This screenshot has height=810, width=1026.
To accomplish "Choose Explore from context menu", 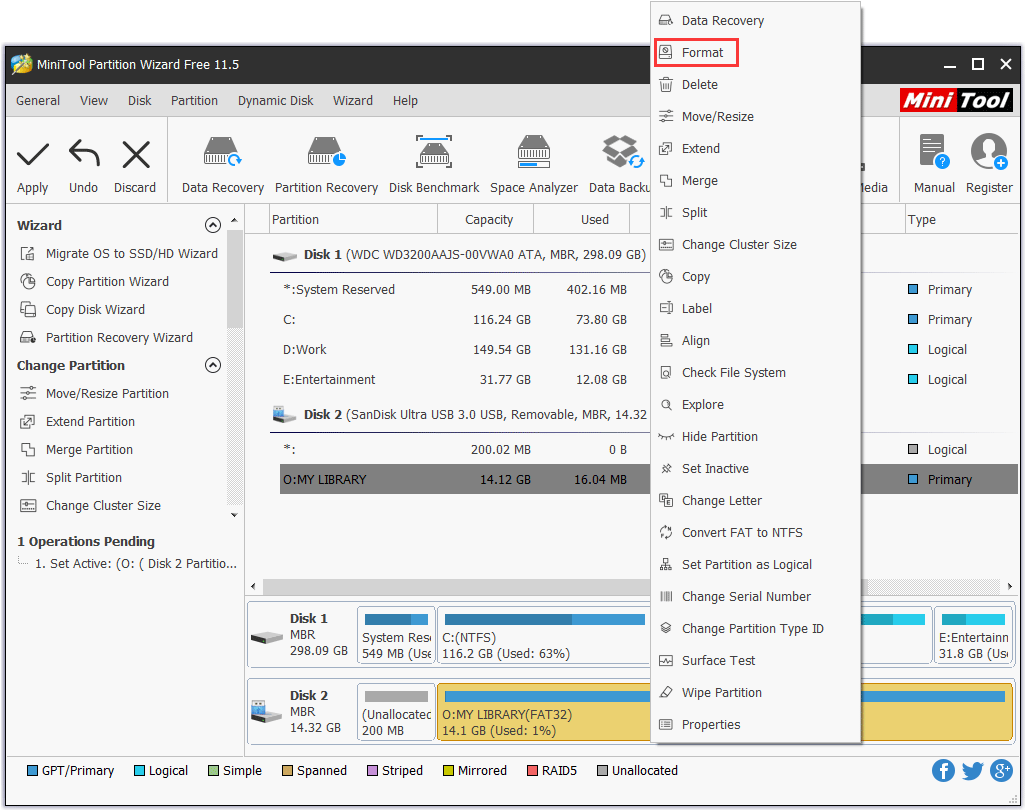I will coord(756,405).
